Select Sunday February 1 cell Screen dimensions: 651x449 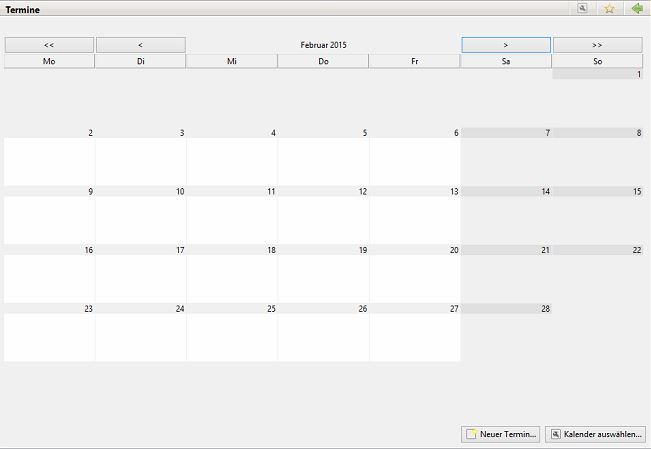click(x=597, y=98)
